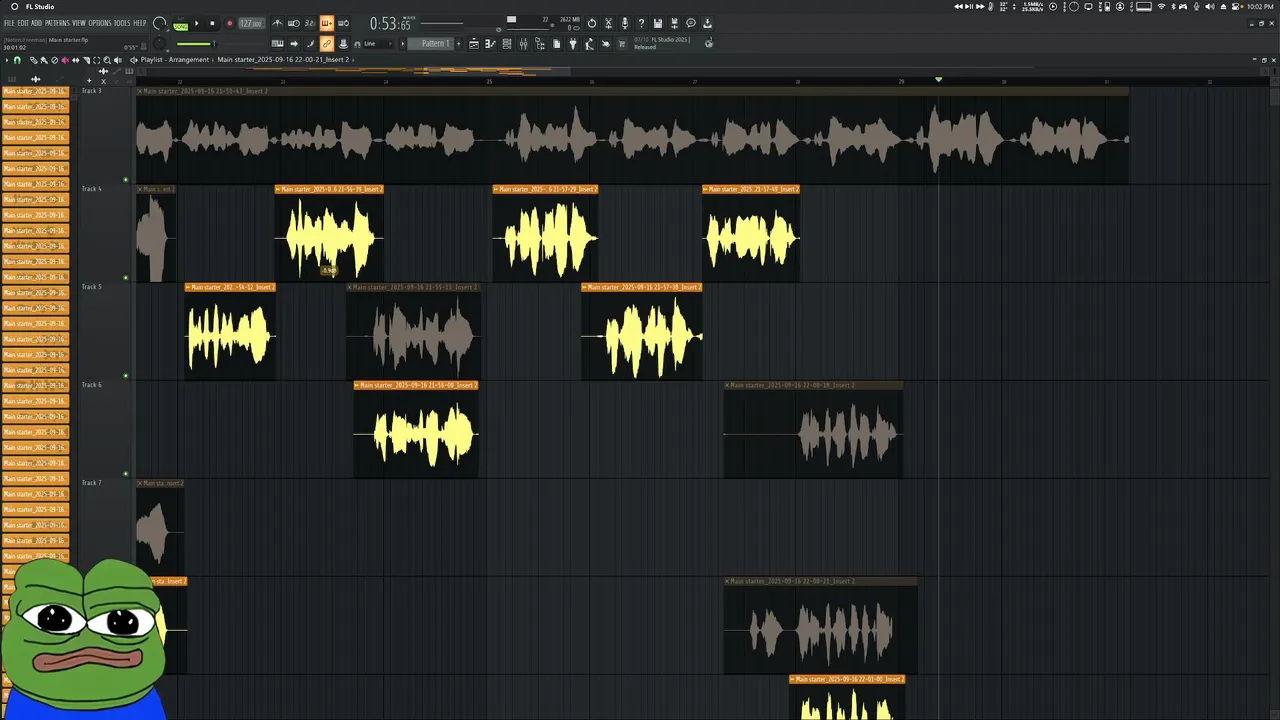
Task: Click the green playhead marker on timeline
Action: [x=938, y=80]
